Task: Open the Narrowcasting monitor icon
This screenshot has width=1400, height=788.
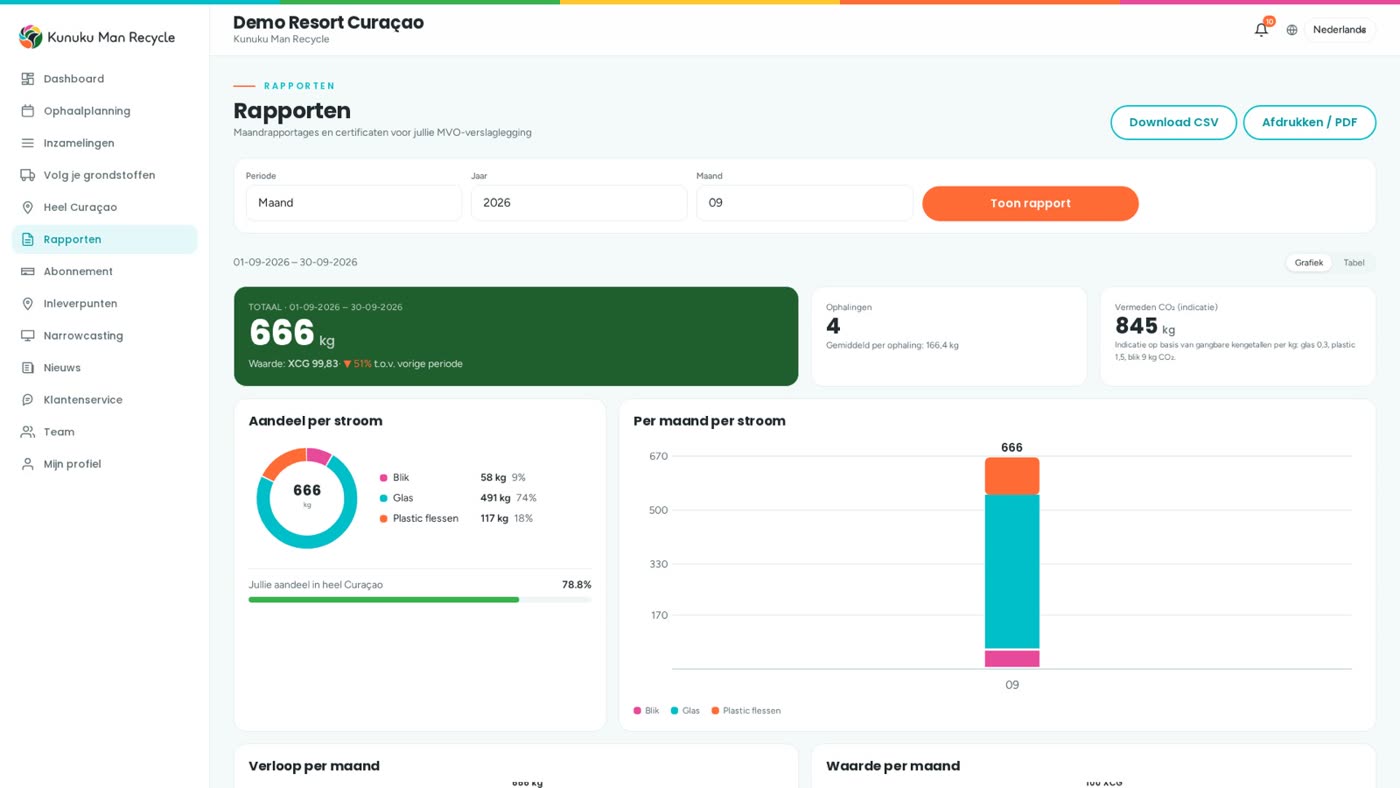Action: point(28,335)
